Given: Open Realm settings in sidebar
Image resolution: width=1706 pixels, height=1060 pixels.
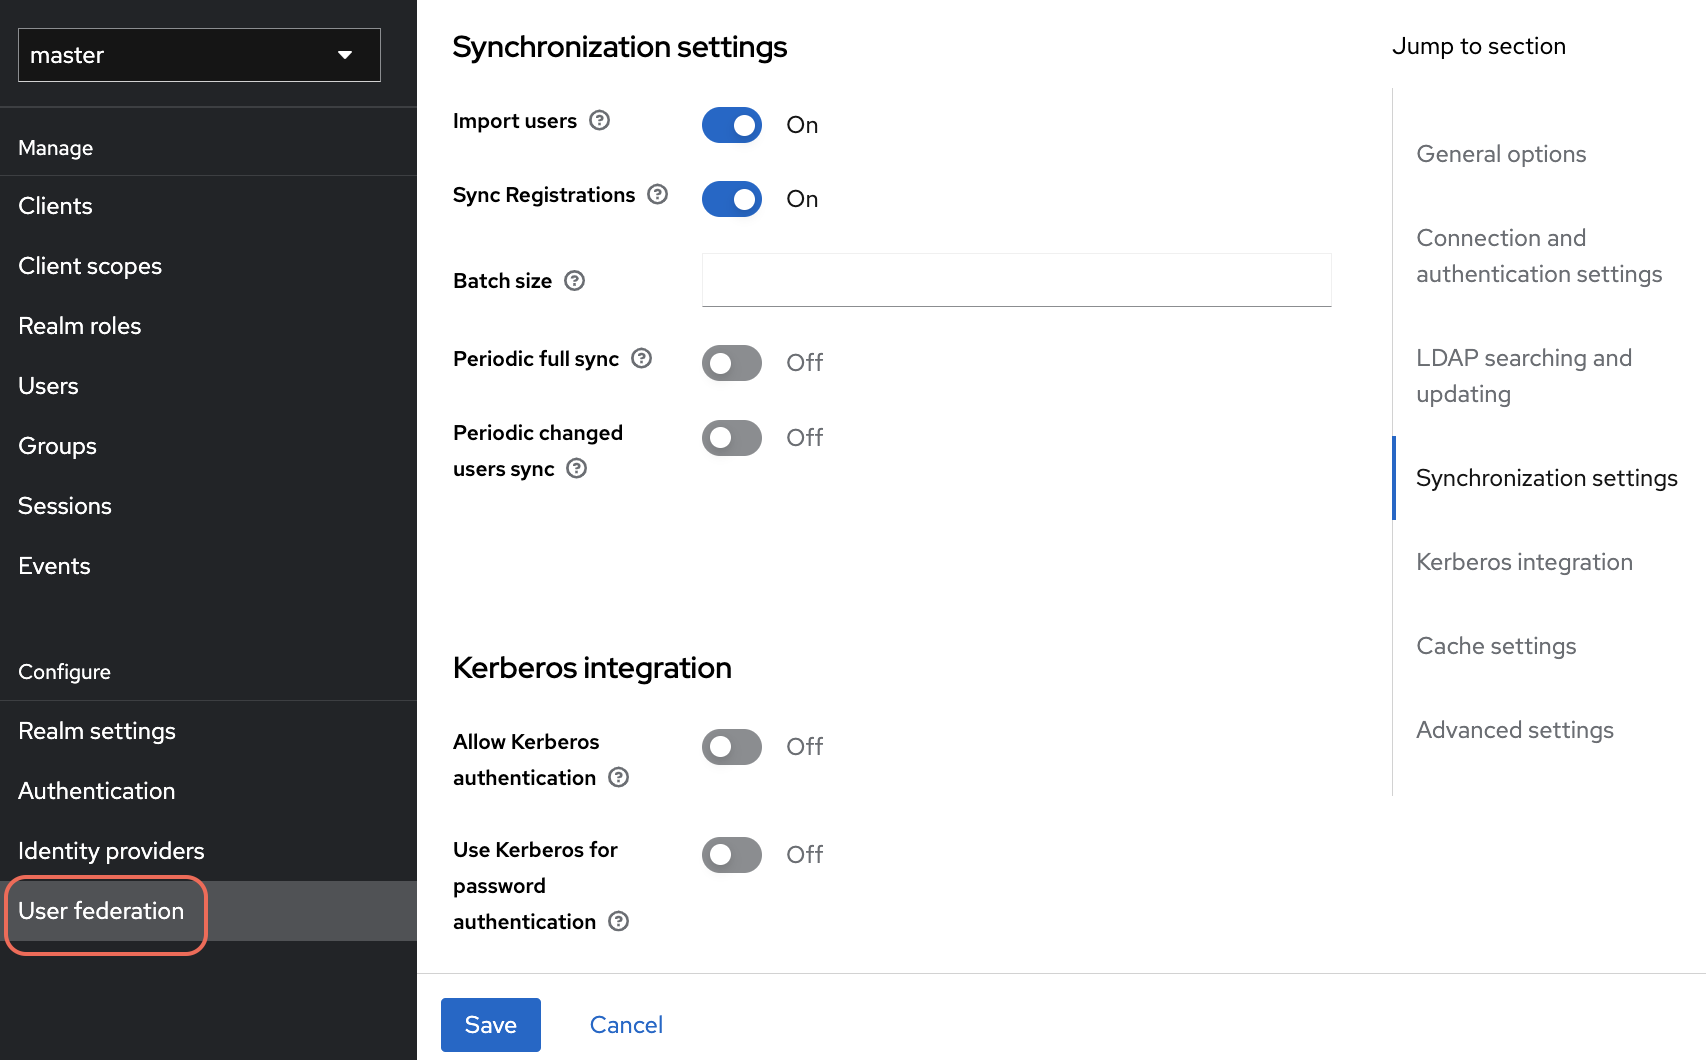Looking at the screenshot, I should pos(97,731).
